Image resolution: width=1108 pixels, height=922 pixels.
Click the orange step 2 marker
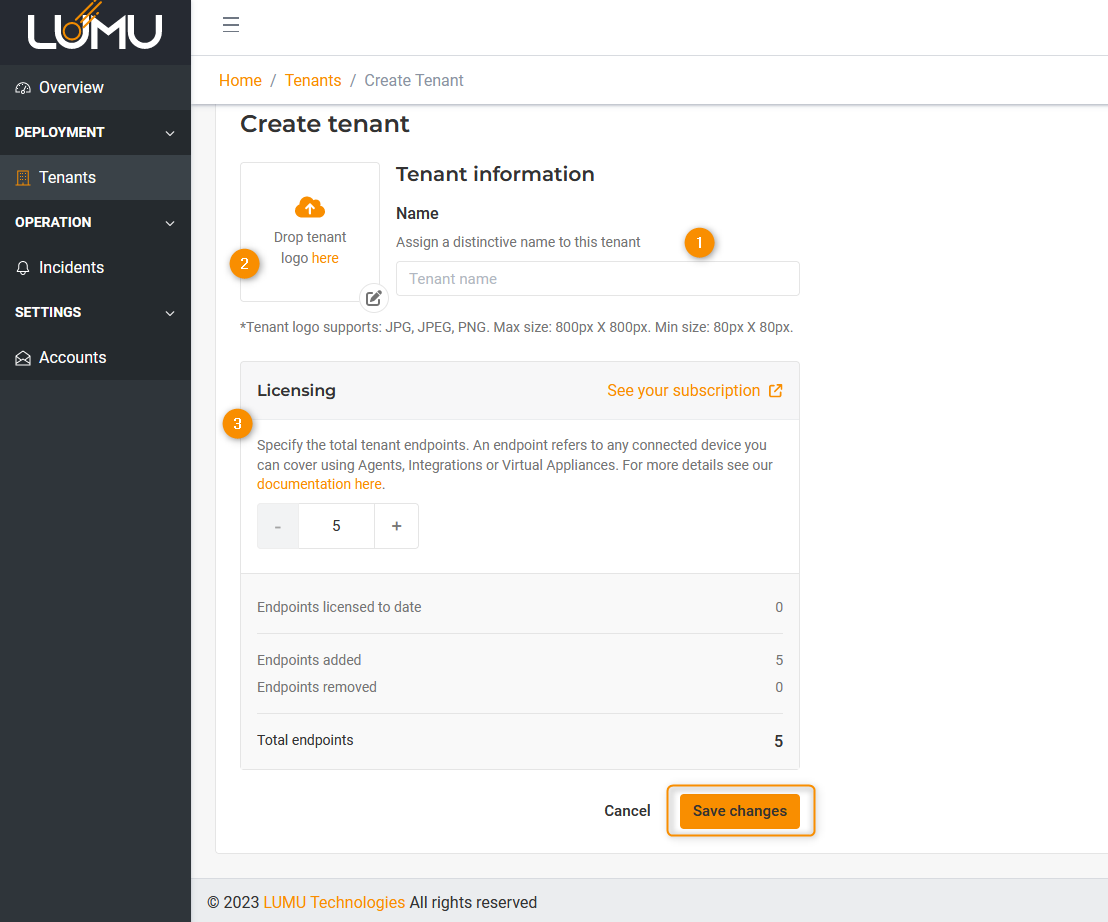(245, 264)
